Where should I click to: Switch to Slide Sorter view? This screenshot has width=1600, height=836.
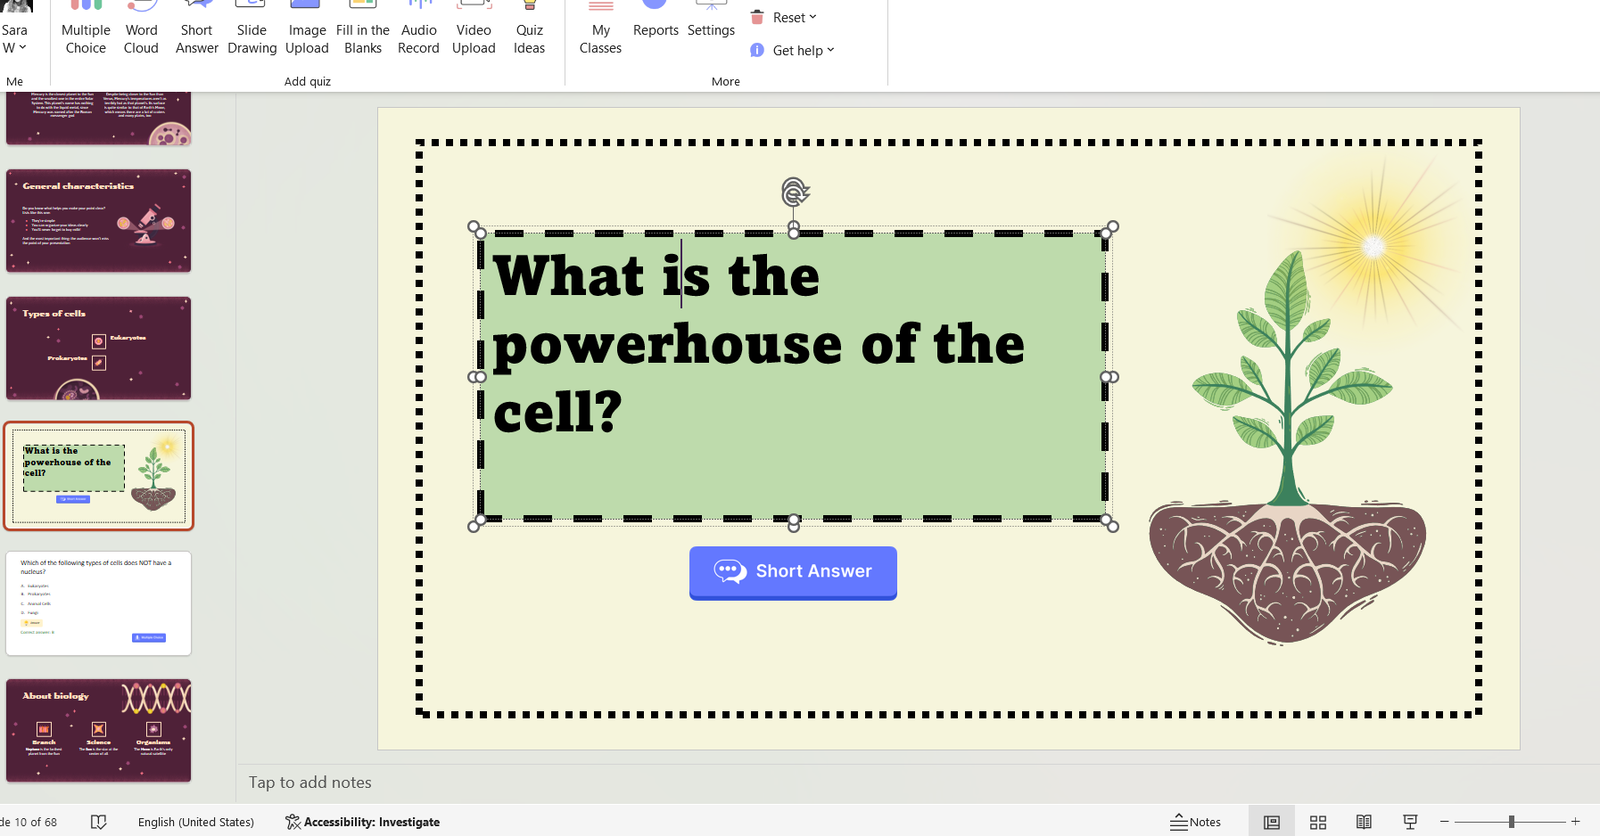1318,822
